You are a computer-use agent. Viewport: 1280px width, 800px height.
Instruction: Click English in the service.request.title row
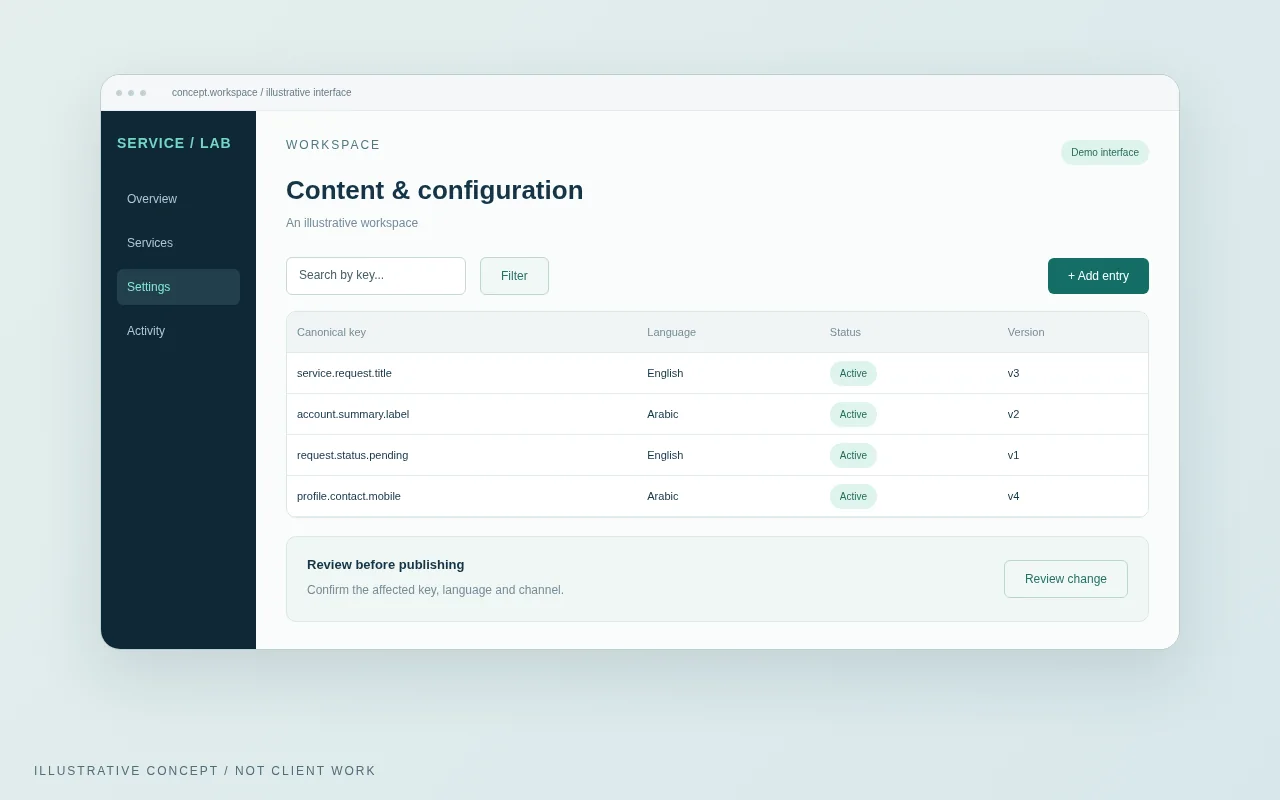(665, 373)
